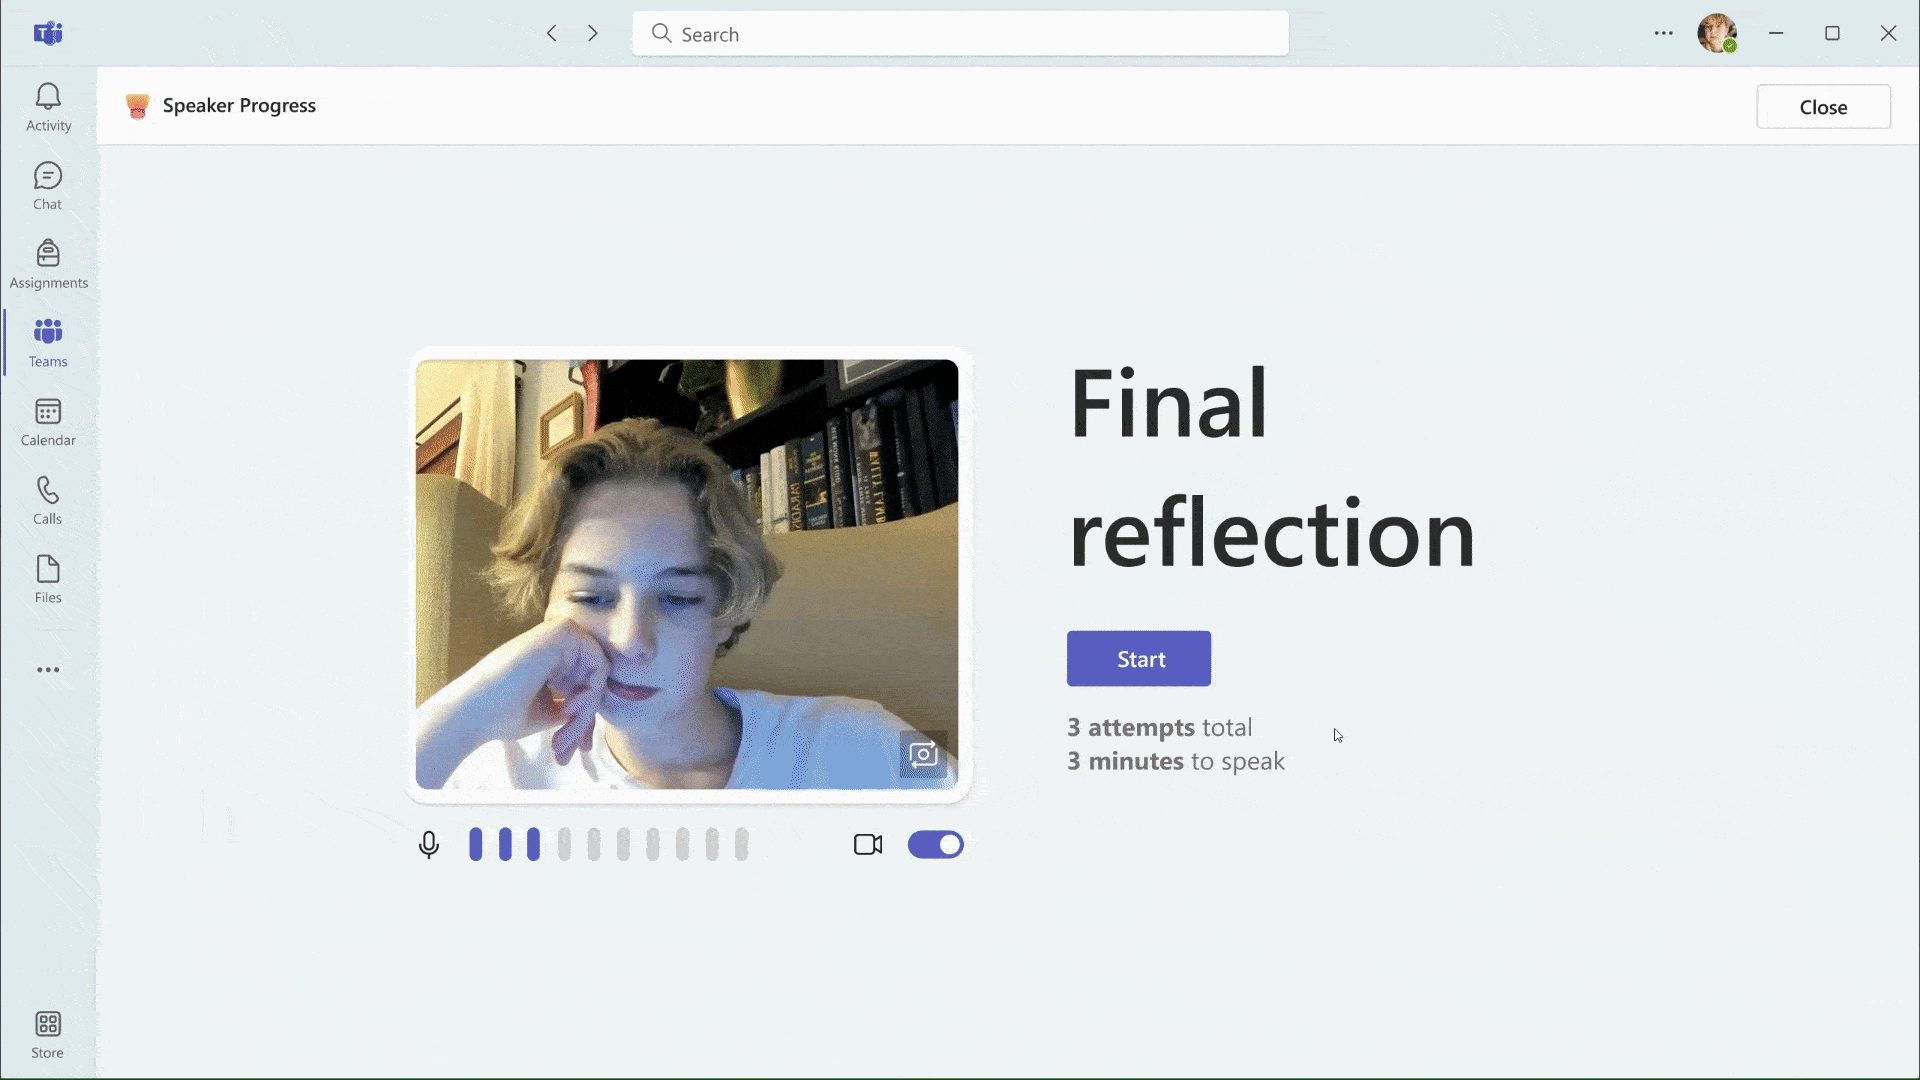This screenshot has height=1080, width=1920.
Task: Open the Calls phone icon
Action: [x=48, y=500]
